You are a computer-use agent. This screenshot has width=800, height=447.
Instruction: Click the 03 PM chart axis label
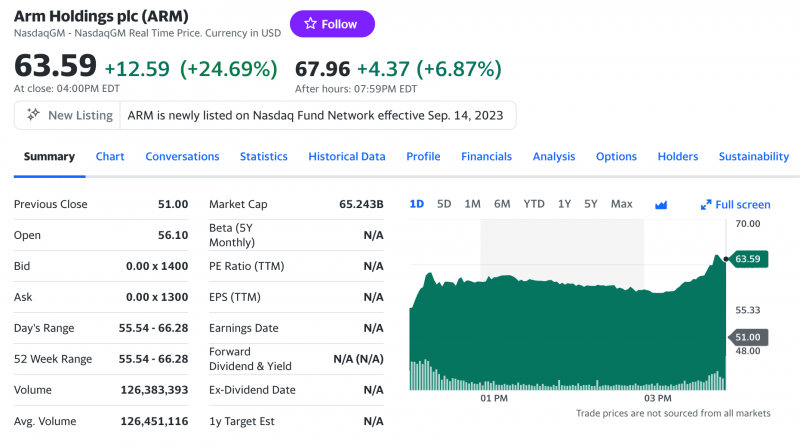[658, 399]
